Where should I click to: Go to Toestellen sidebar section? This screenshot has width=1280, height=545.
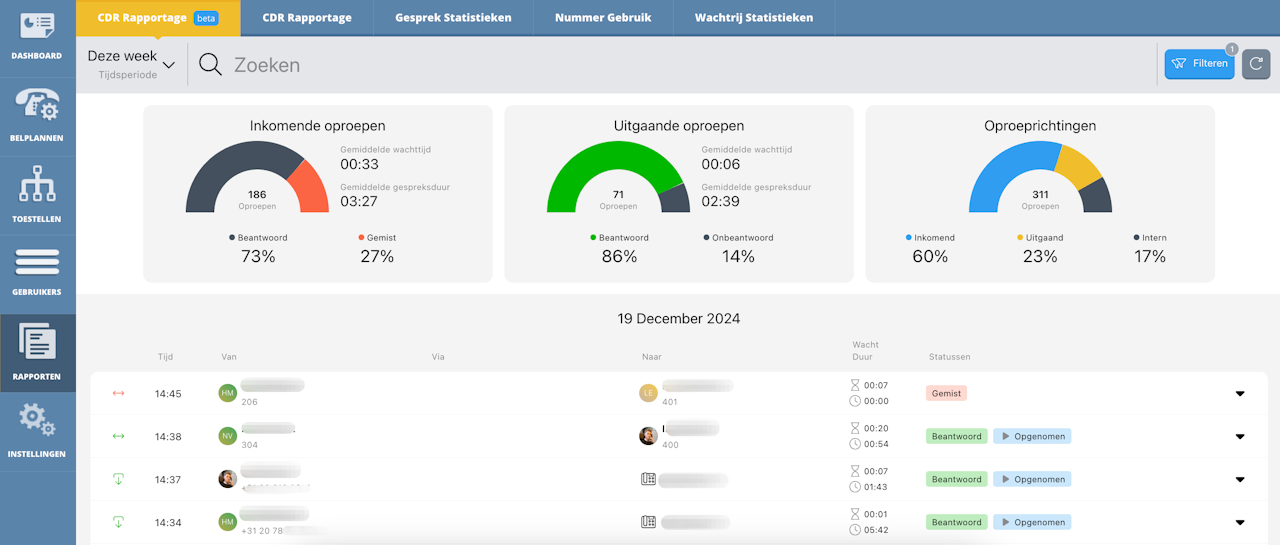[x=37, y=190]
